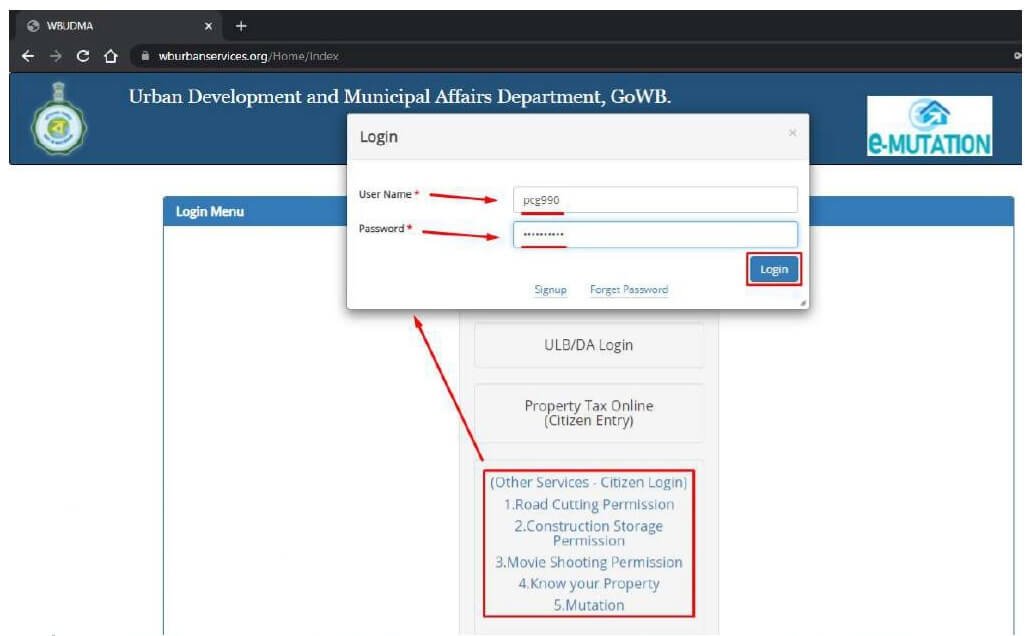Click the Login dialog title
The image size is (1025, 636).
click(x=378, y=137)
